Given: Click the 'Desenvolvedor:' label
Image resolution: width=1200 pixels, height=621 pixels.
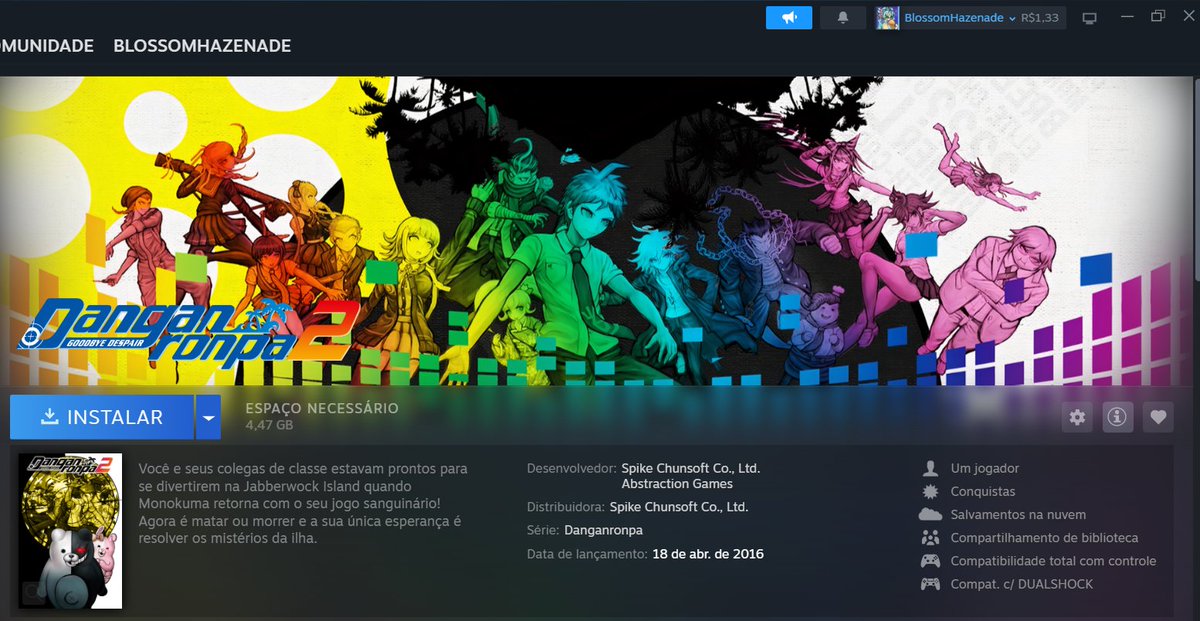Looking at the screenshot, I should [x=571, y=468].
